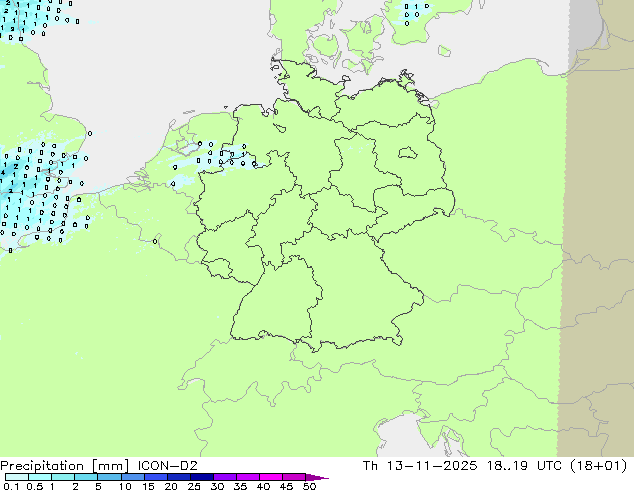
Task: Click the 'ICON-D2' model label
Action: click(x=167, y=466)
